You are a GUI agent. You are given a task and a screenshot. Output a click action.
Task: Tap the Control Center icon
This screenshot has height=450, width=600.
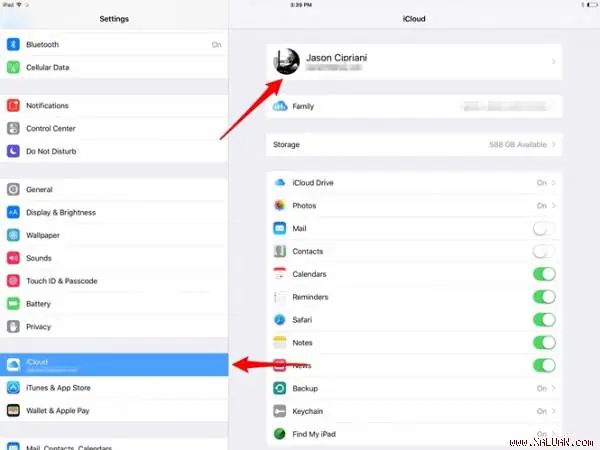[x=13, y=128]
